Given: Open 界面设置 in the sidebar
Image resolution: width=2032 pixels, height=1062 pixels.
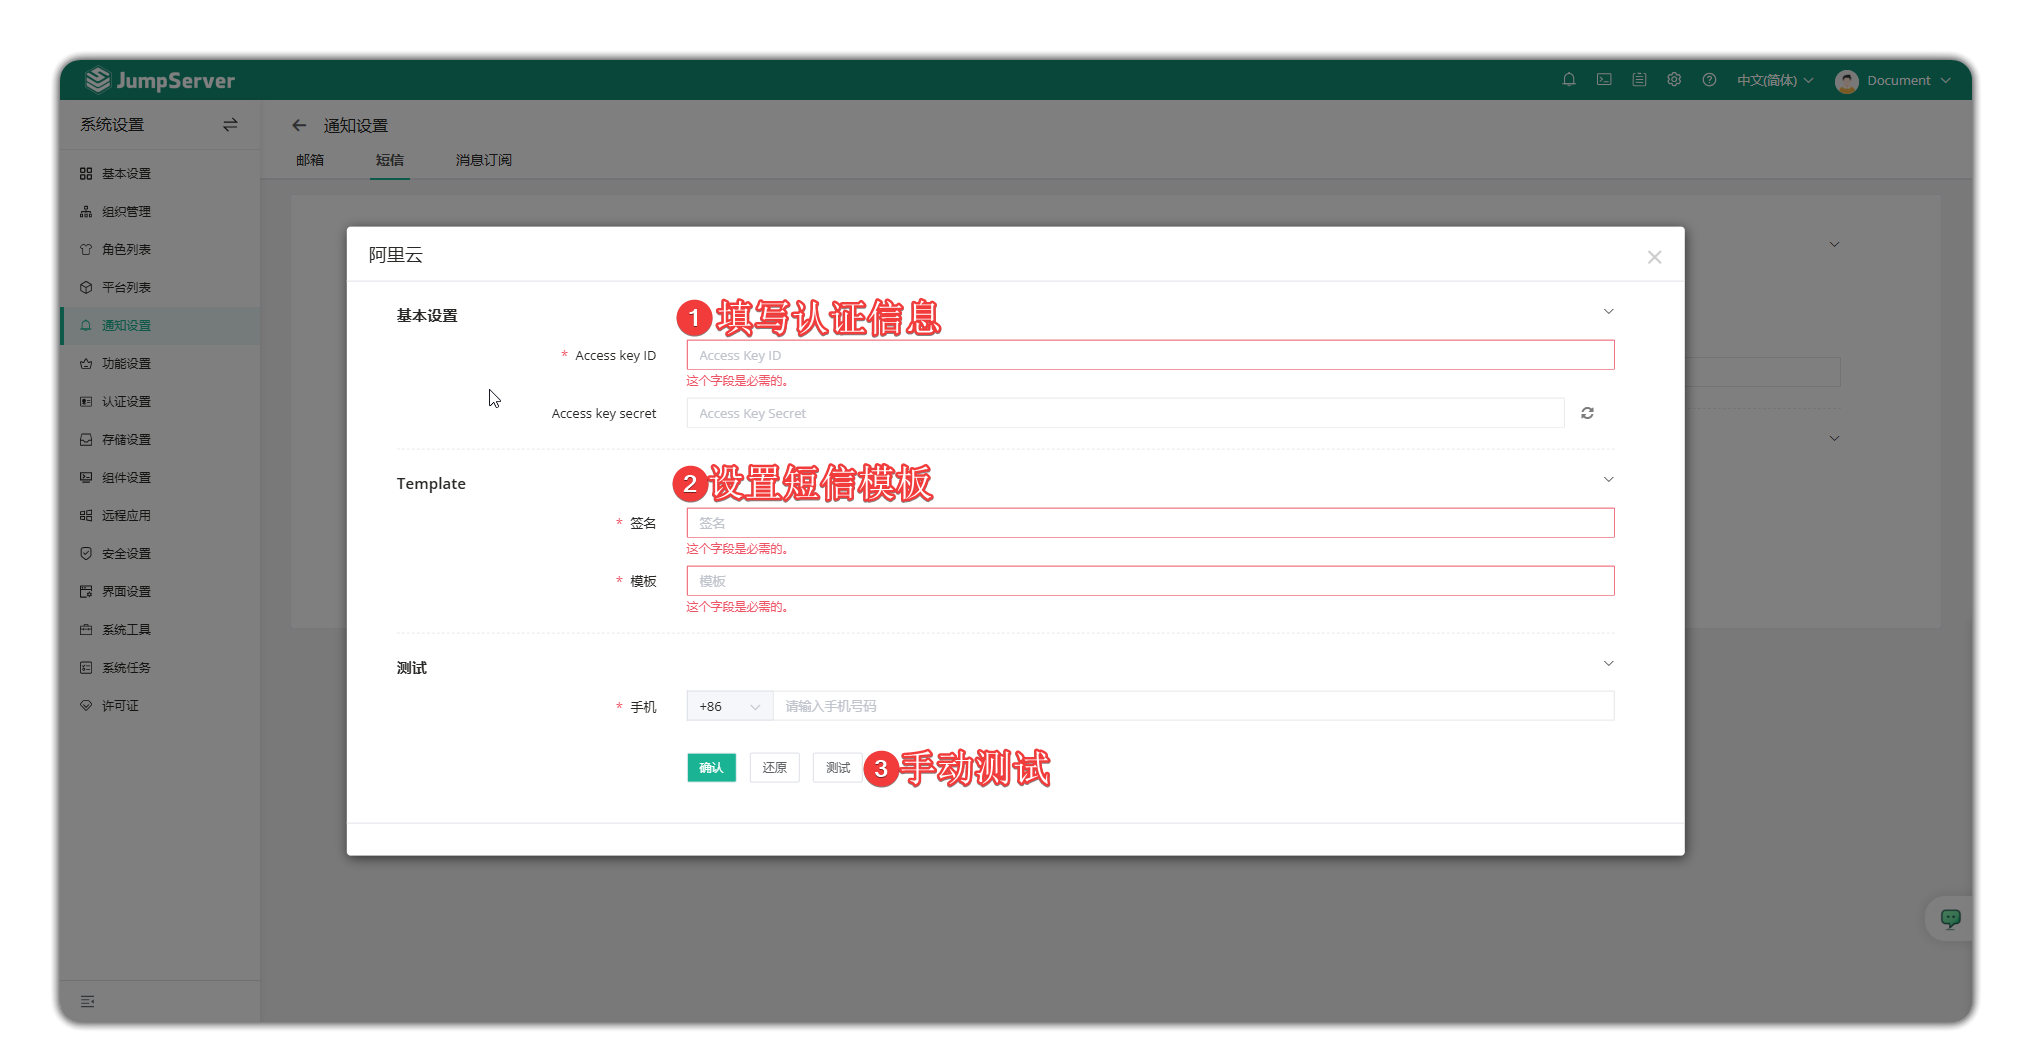Looking at the screenshot, I should [160, 592].
